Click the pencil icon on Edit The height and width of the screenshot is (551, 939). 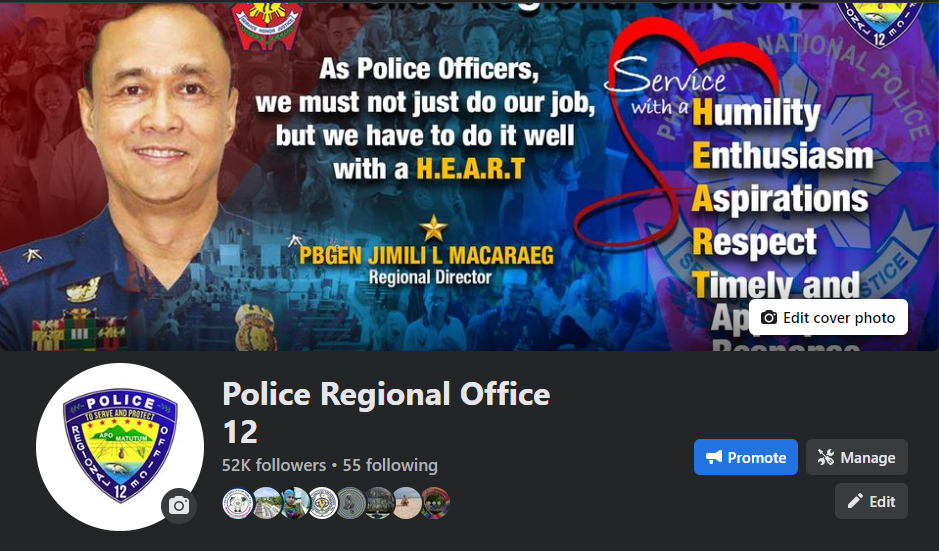[855, 501]
